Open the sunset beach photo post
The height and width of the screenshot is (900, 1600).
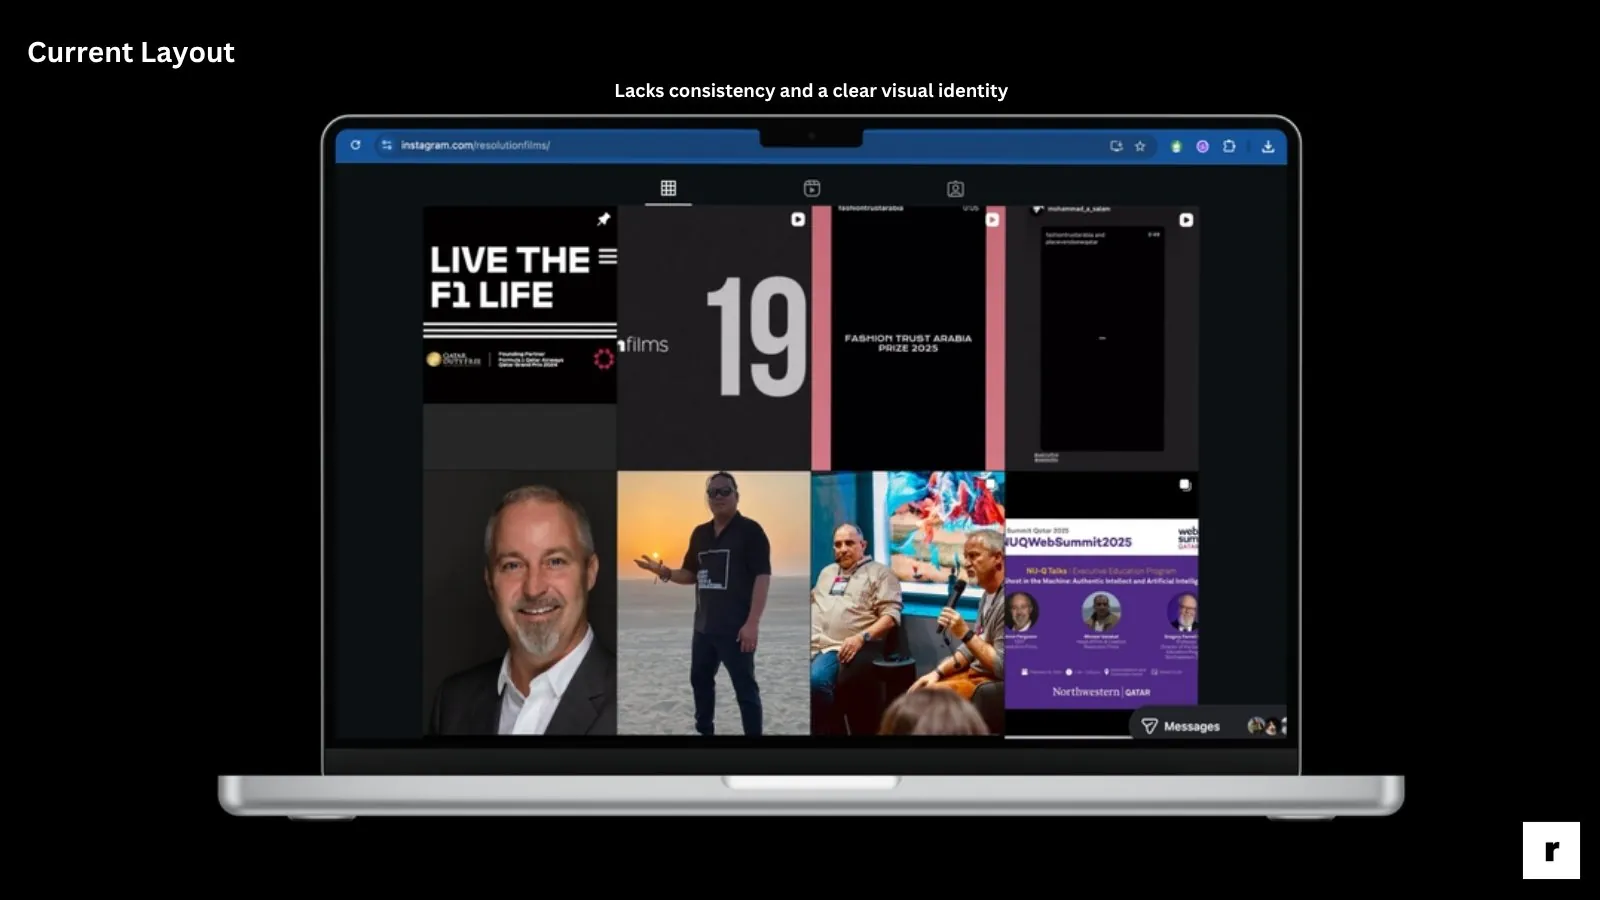[x=714, y=603]
